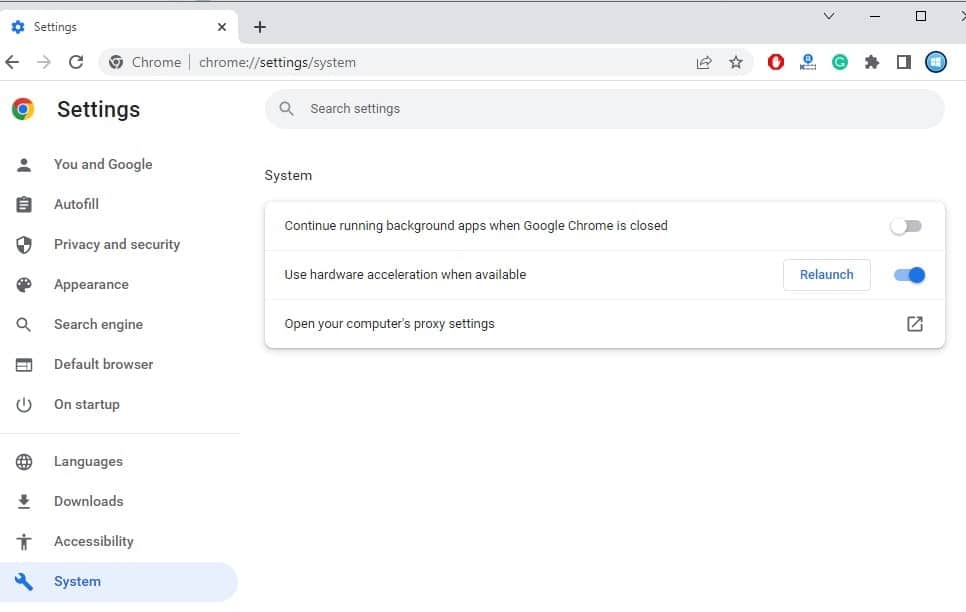
Task: Toggle the side panel icon
Action: [x=904, y=62]
